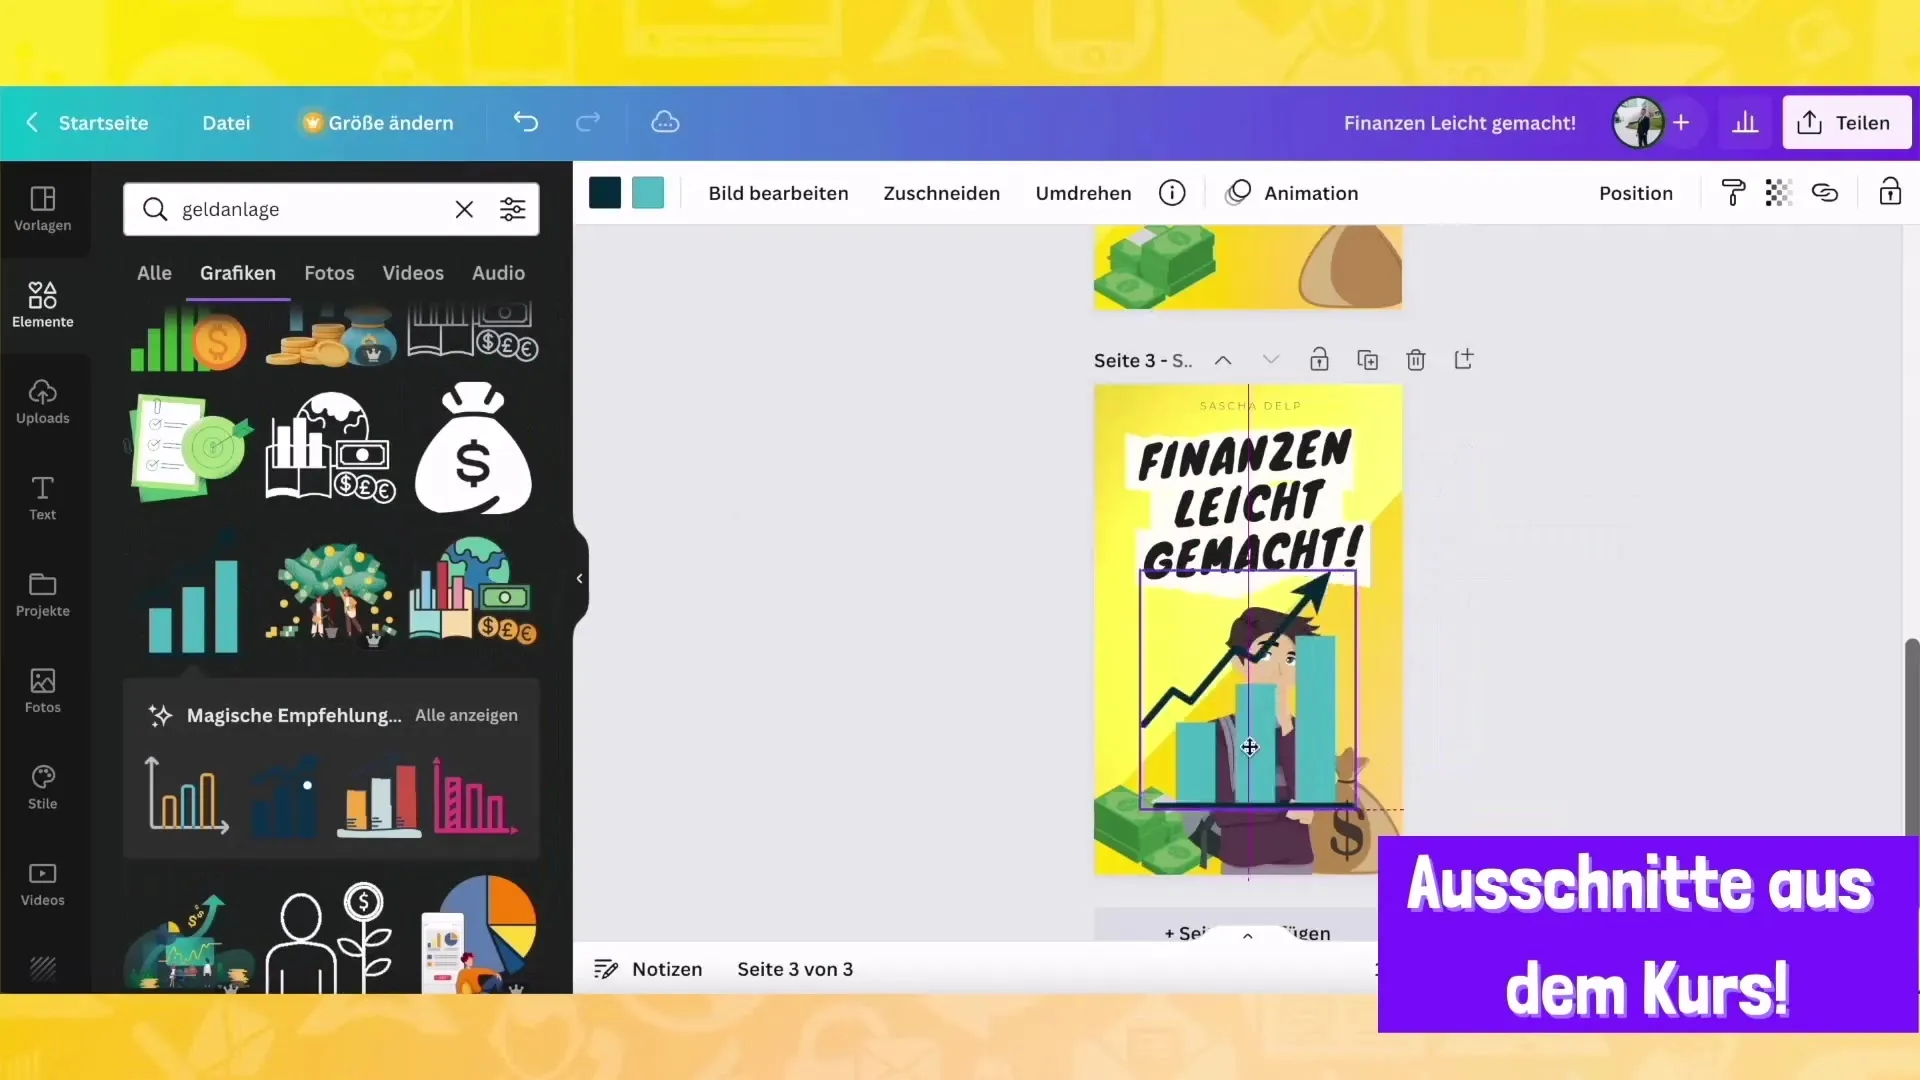This screenshot has width=1920, height=1080.
Task: Click the Fotos panel icon in sidebar
Action: coord(41,688)
